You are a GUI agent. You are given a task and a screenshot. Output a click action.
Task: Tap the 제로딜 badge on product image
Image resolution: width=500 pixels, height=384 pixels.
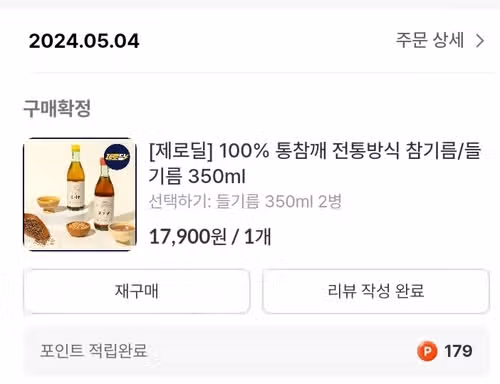[117, 157]
